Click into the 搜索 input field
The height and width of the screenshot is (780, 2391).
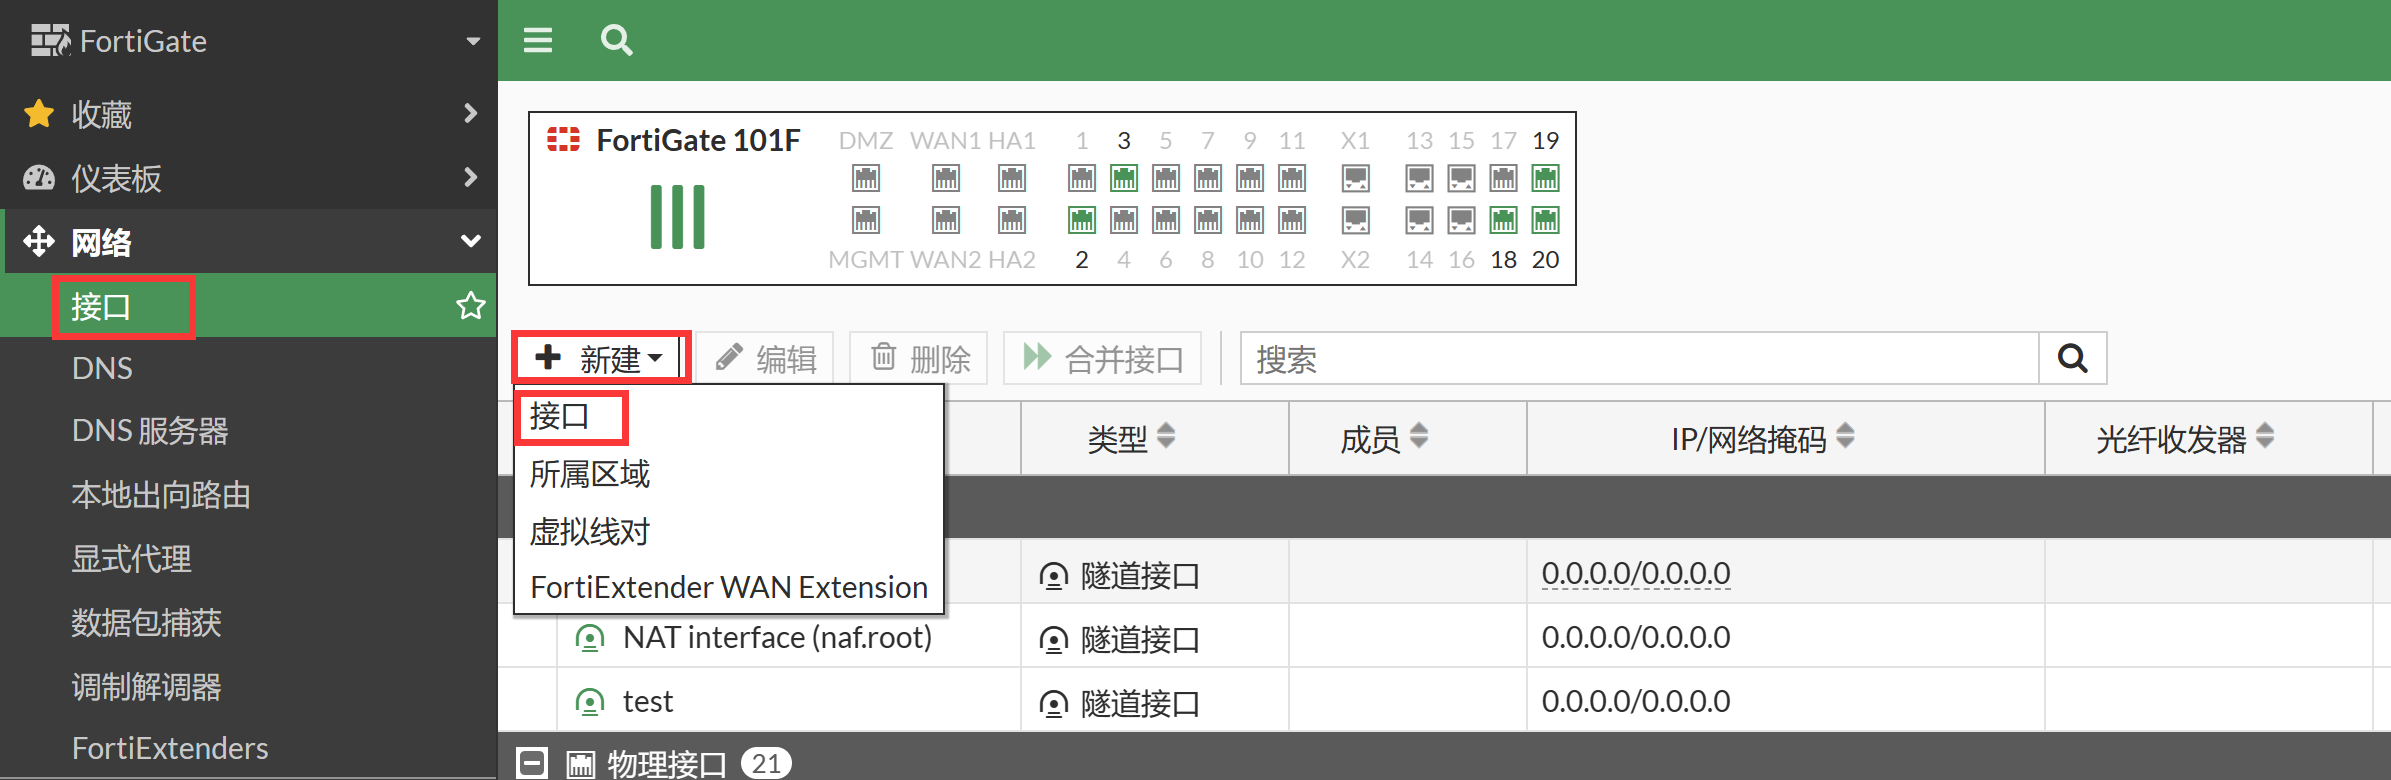pos(1638,358)
